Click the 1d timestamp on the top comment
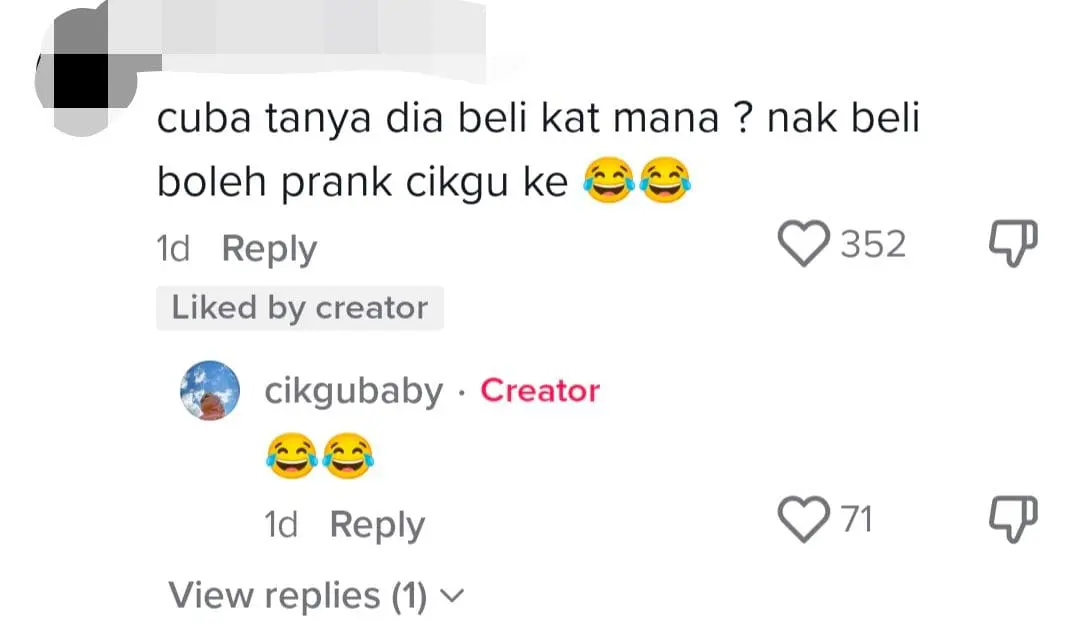 coord(173,248)
